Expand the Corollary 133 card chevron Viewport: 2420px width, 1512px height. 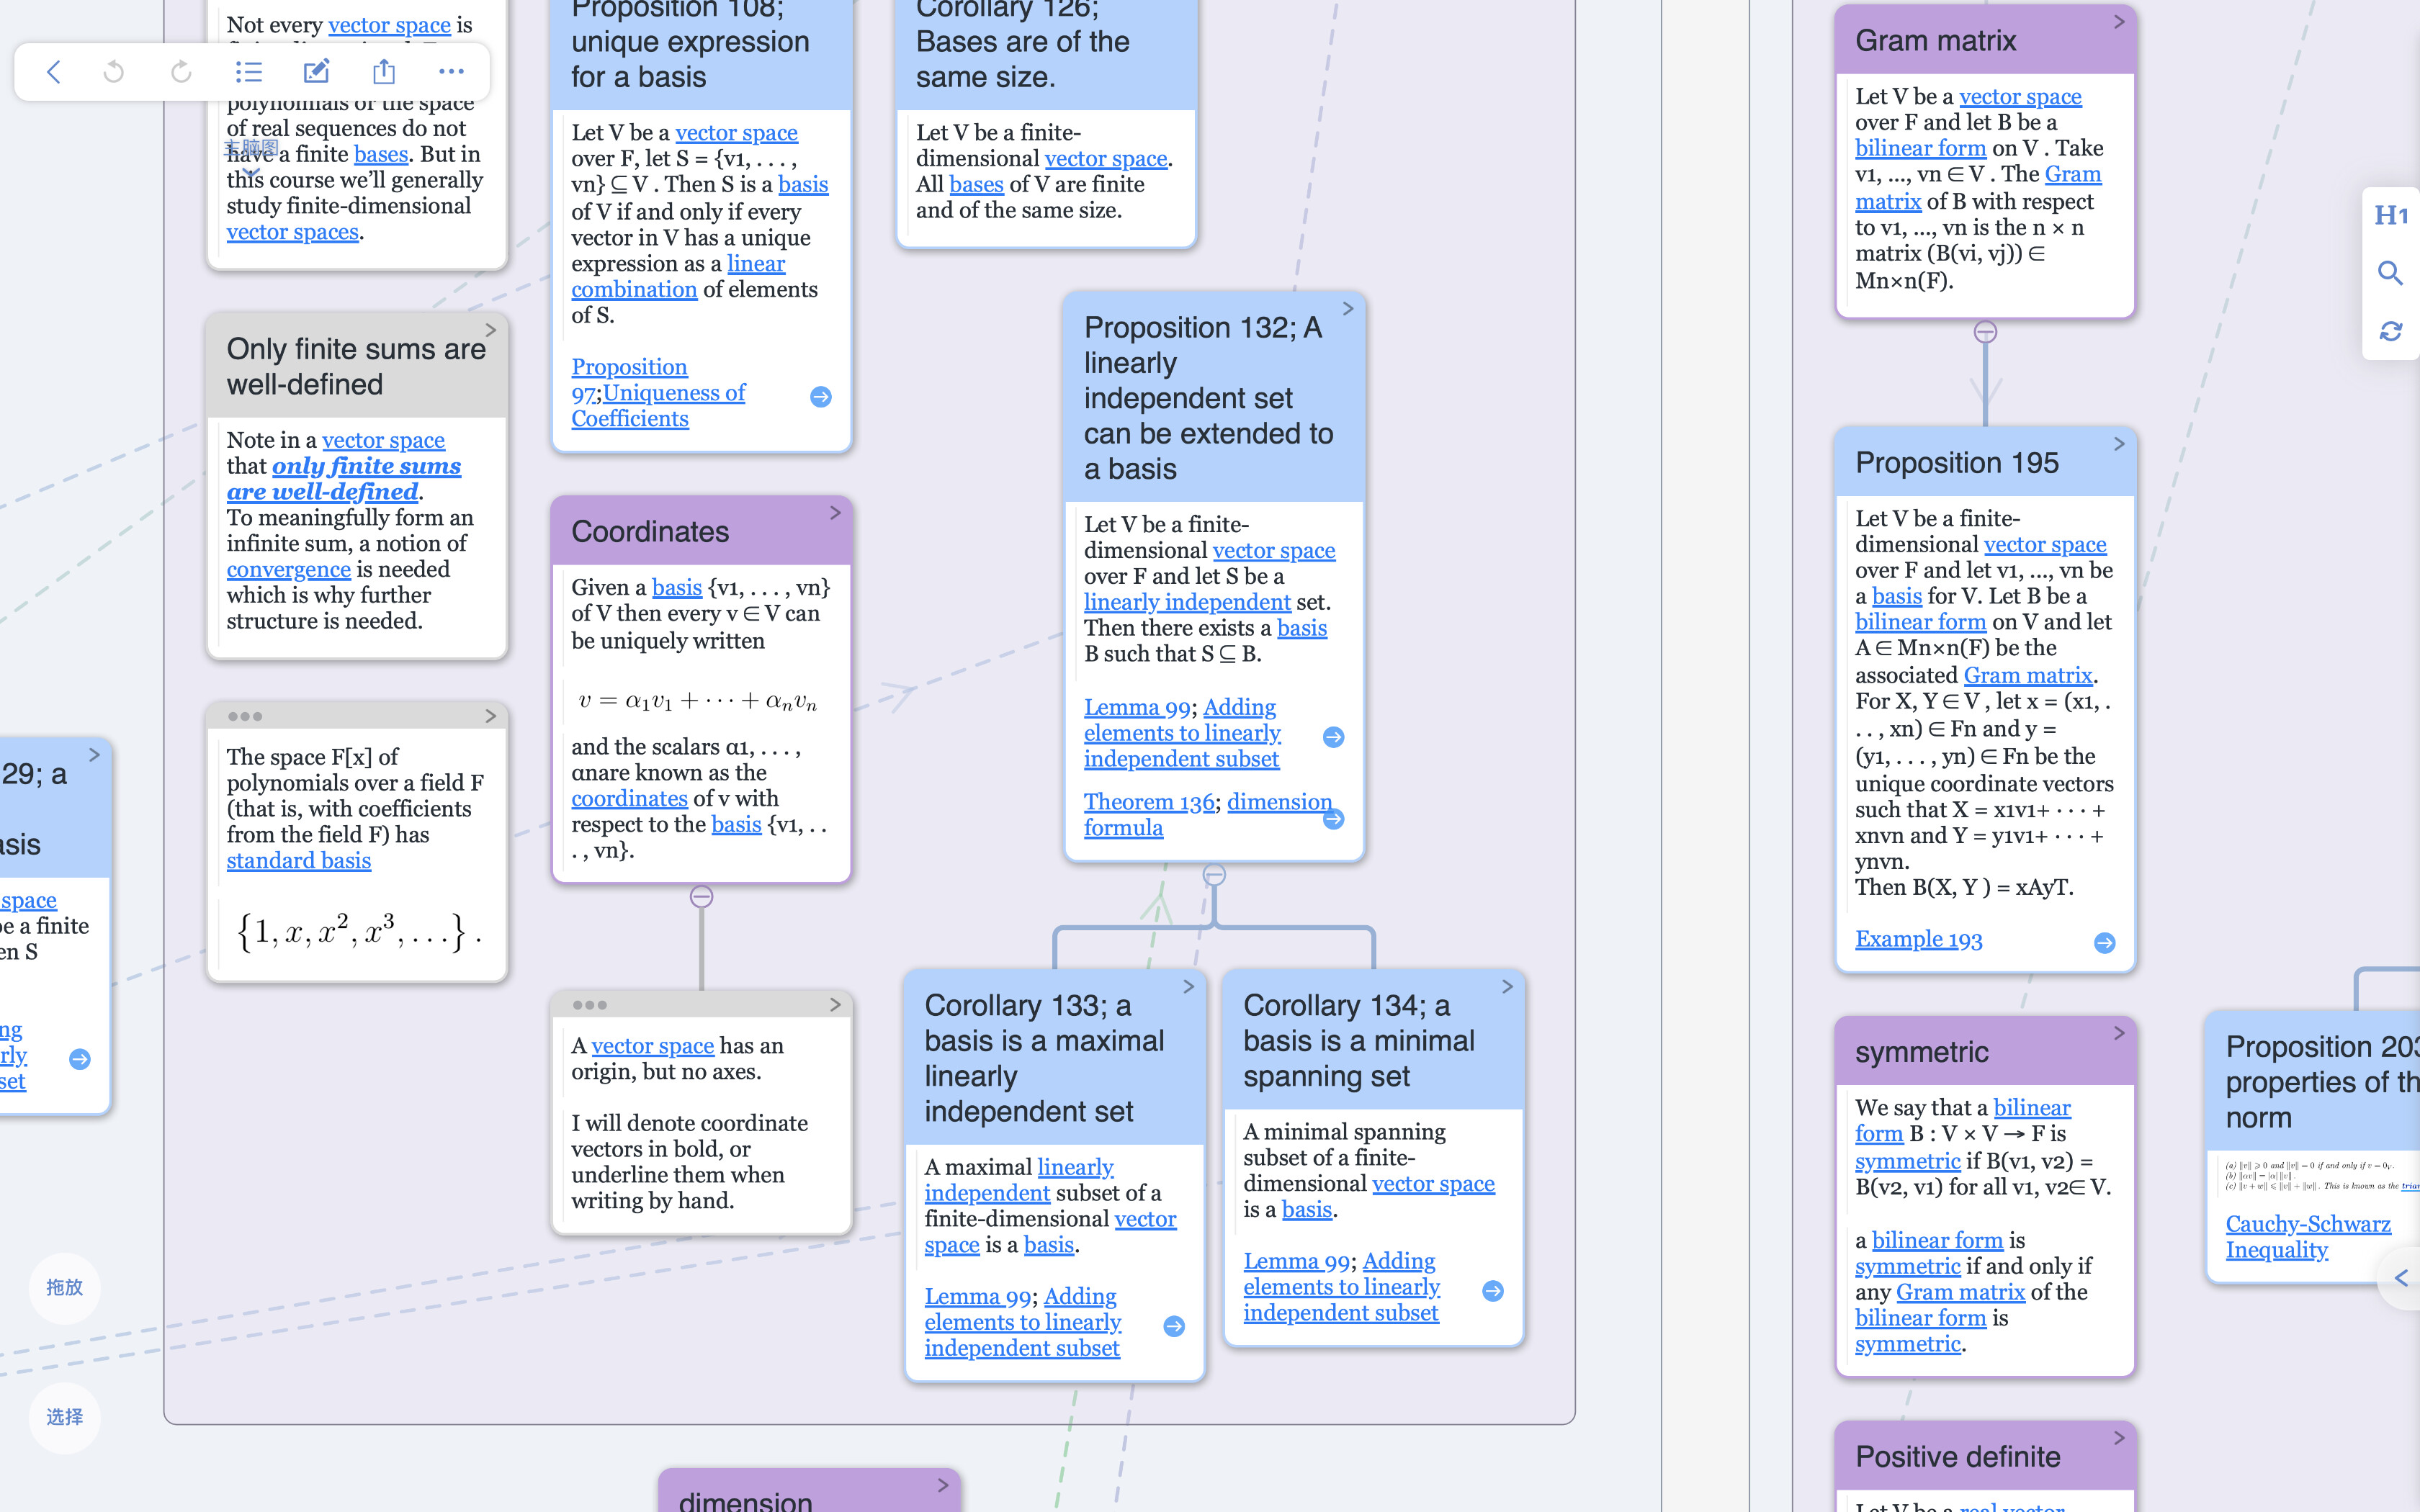tap(1188, 987)
